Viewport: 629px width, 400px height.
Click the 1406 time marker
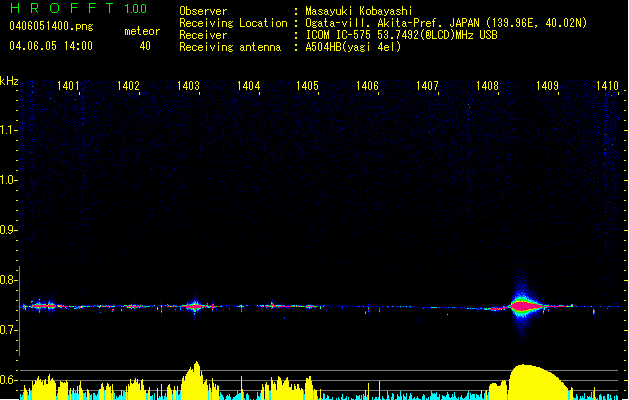[367, 86]
